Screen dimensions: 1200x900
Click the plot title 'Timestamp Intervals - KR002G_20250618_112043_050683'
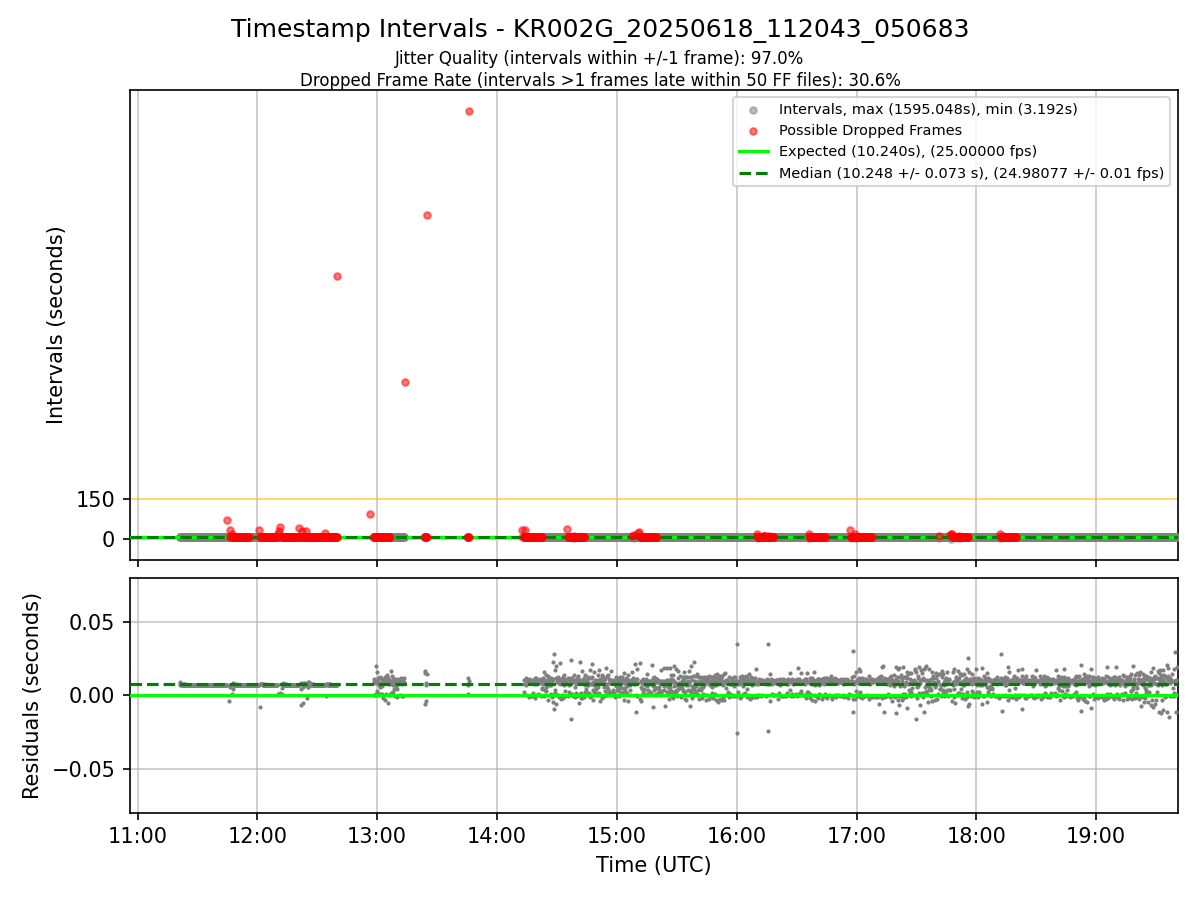(600, 29)
